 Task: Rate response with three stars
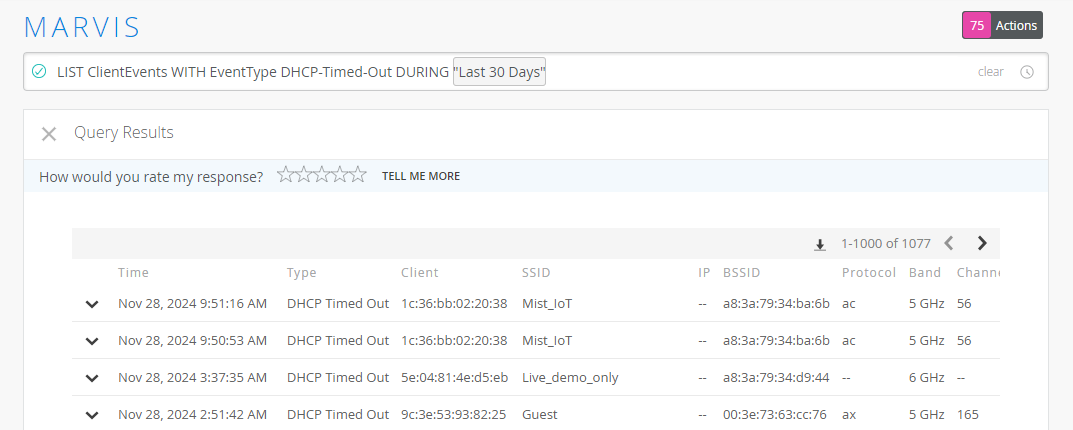[322, 176]
